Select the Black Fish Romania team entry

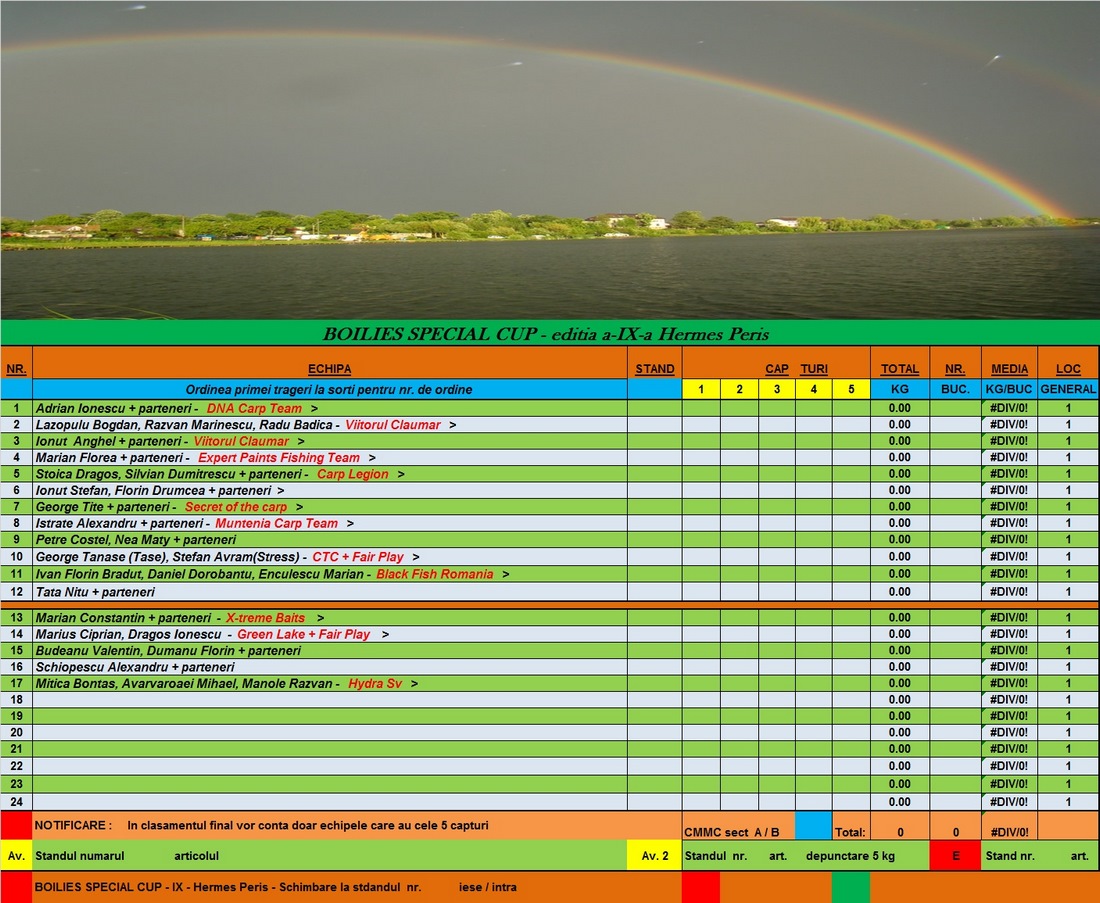click(x=434, y=574)
